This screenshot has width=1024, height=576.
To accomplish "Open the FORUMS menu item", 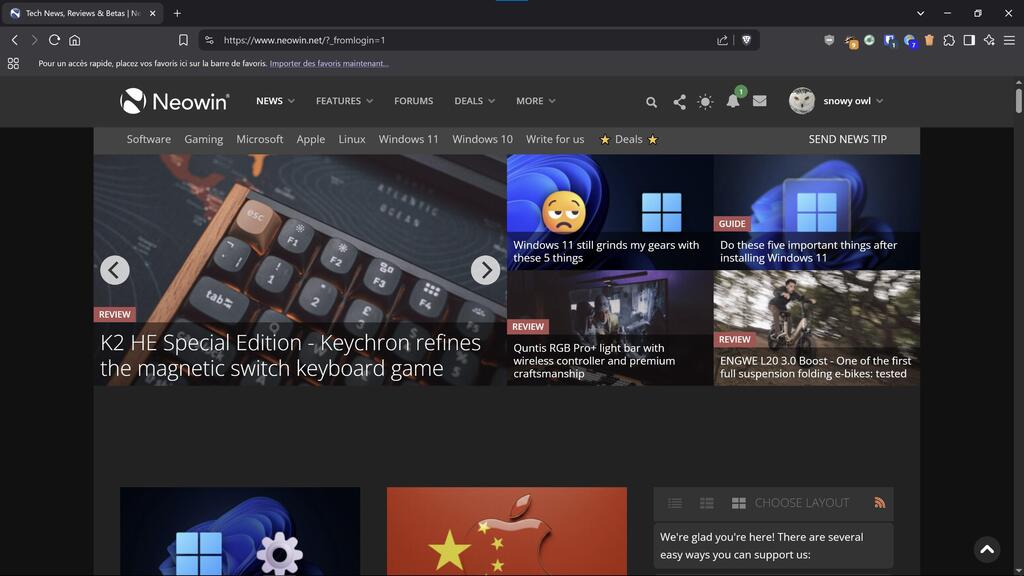I will pyautogui.click(x=413, y=101).
